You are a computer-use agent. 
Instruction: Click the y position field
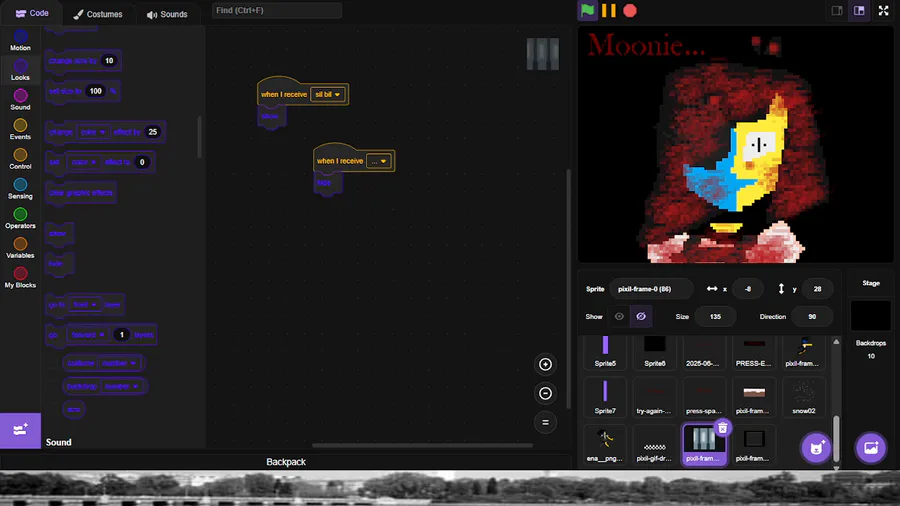point(817,289)
